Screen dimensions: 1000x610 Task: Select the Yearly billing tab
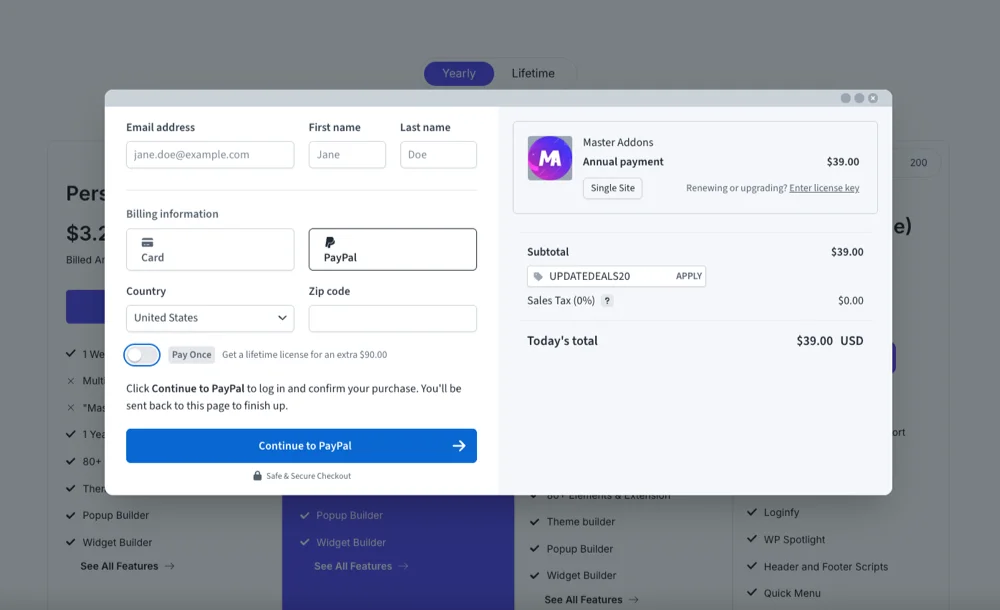click(x=459, y=73)
